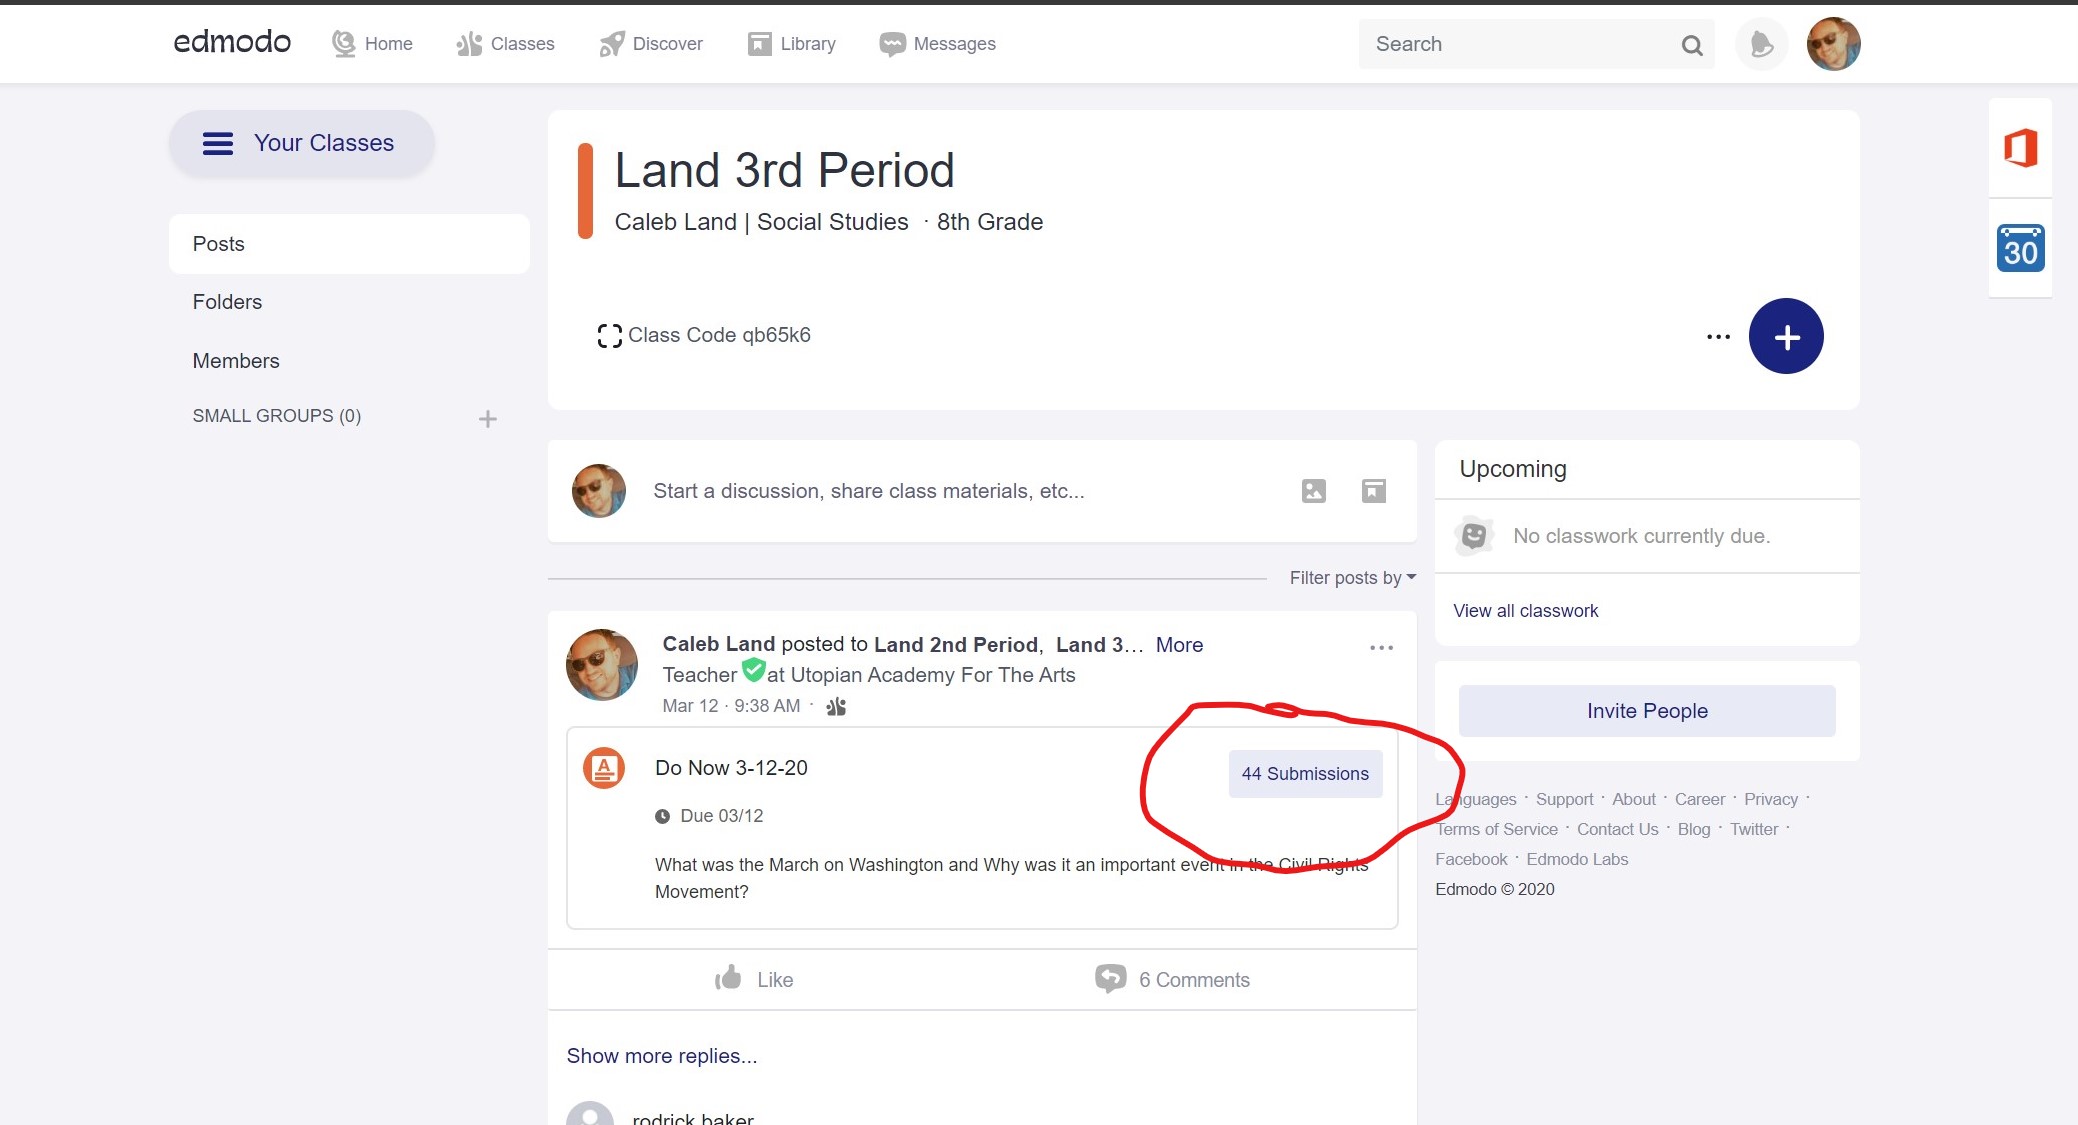
Task: Click the search magnifier icon
Action: (x=1691, y=45)
